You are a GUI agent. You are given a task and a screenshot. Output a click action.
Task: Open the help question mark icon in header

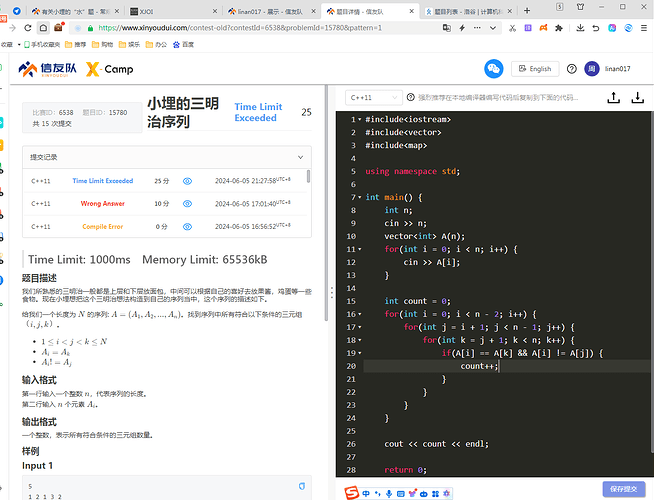coord(571,69)
